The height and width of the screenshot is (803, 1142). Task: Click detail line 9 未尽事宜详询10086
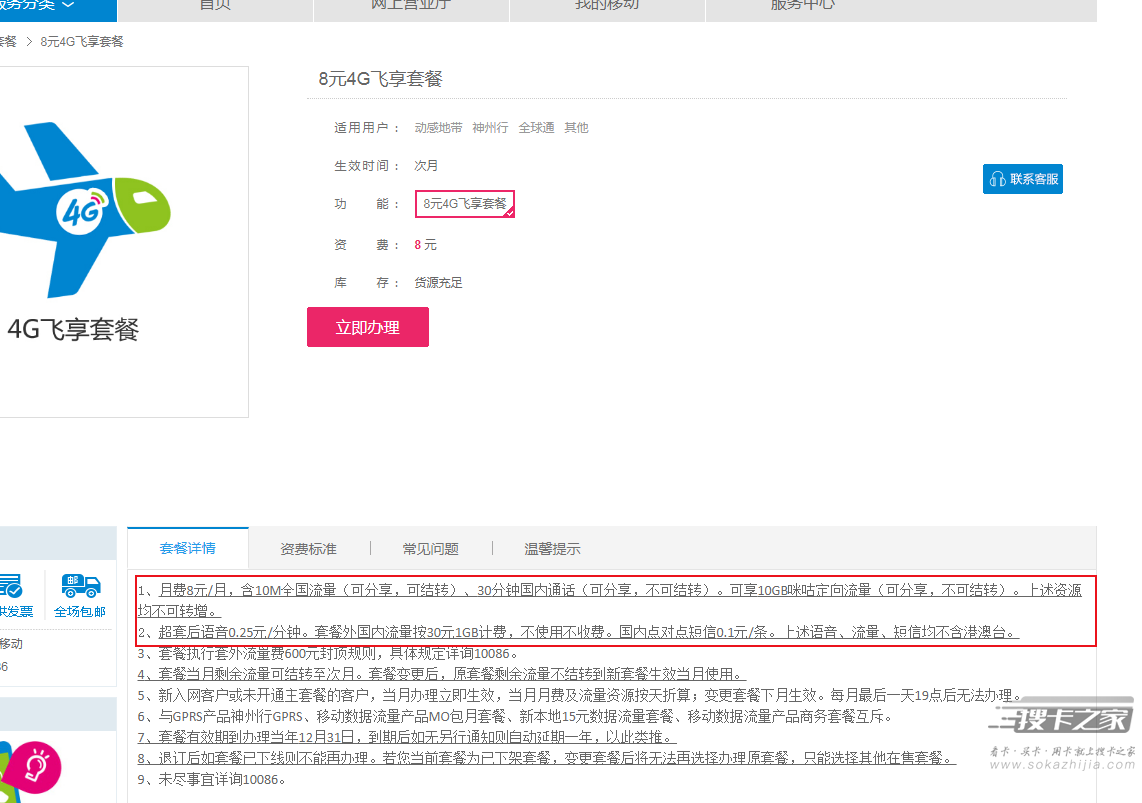pyautogui.click(x=212, y=779)
